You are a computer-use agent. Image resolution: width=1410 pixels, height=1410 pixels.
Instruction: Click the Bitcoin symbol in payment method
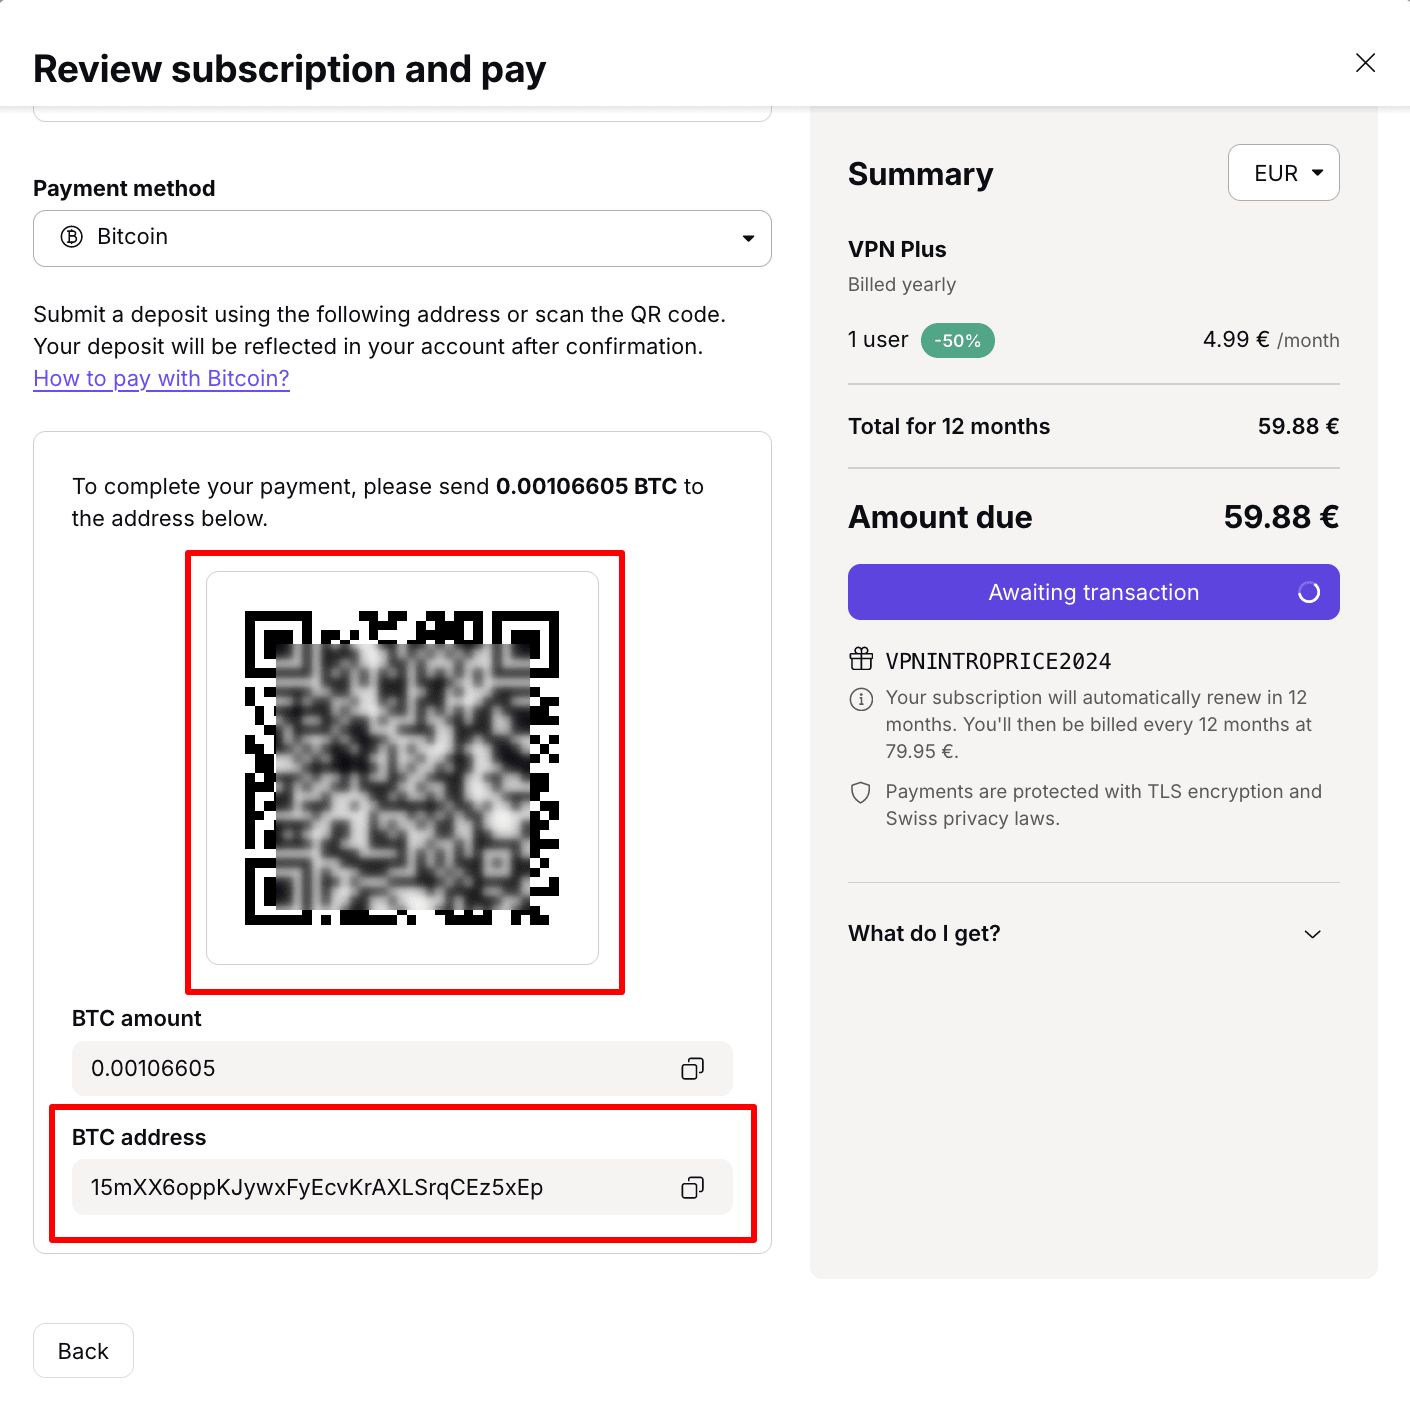[72, 237]
